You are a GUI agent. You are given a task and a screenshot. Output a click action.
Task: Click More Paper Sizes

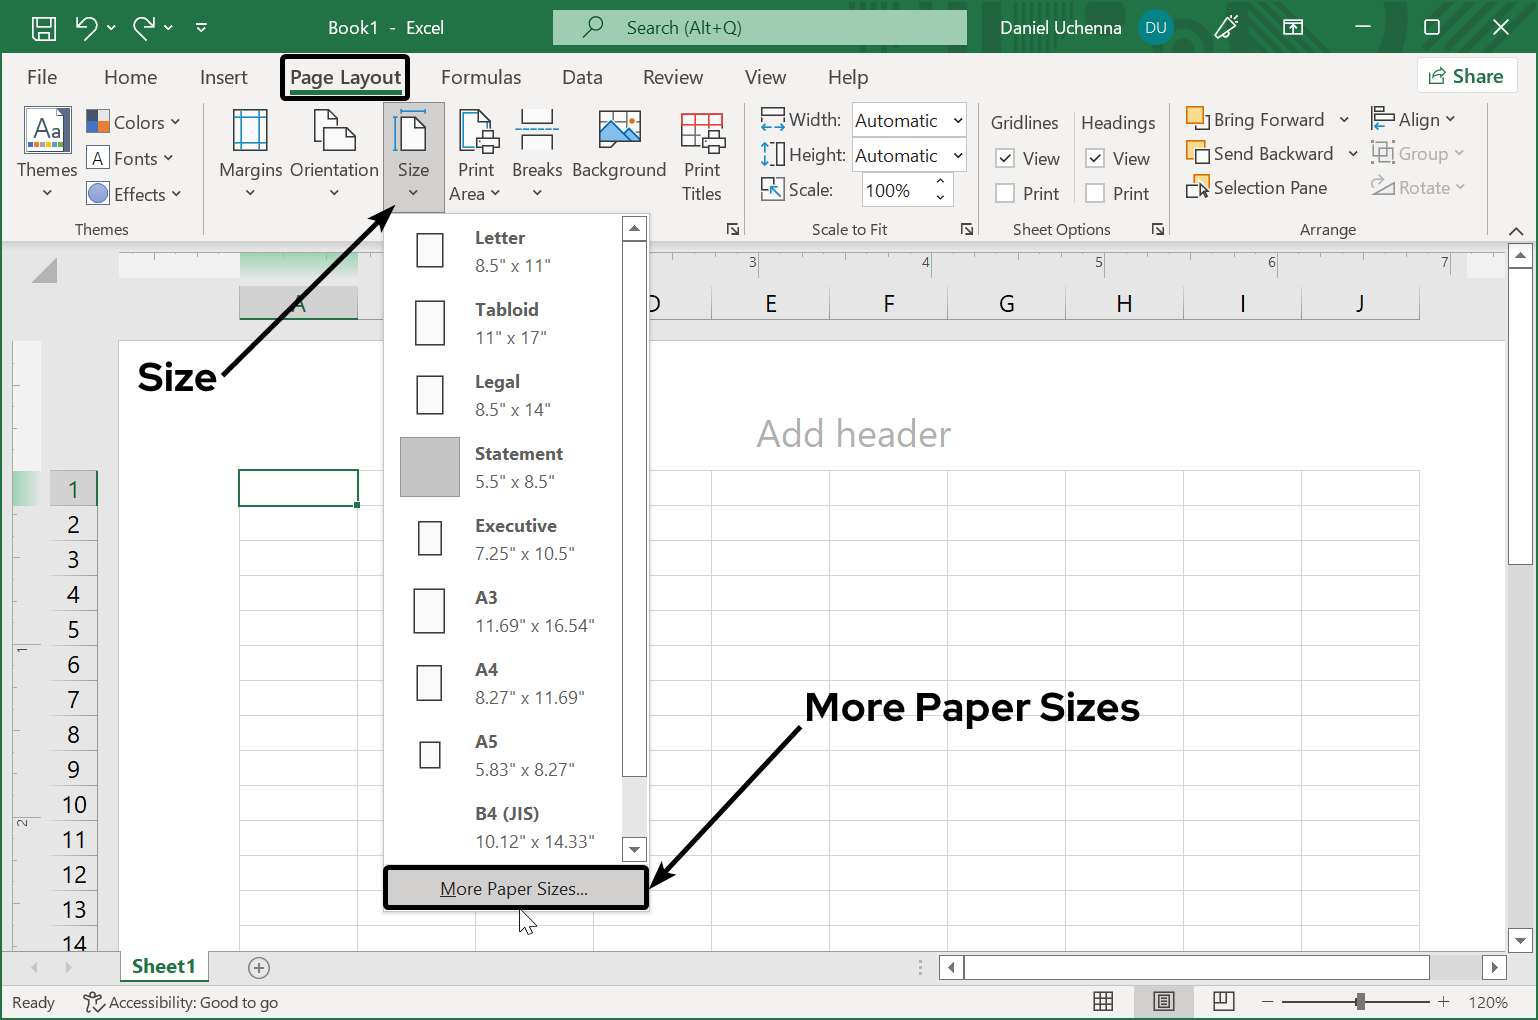(514, 888)
